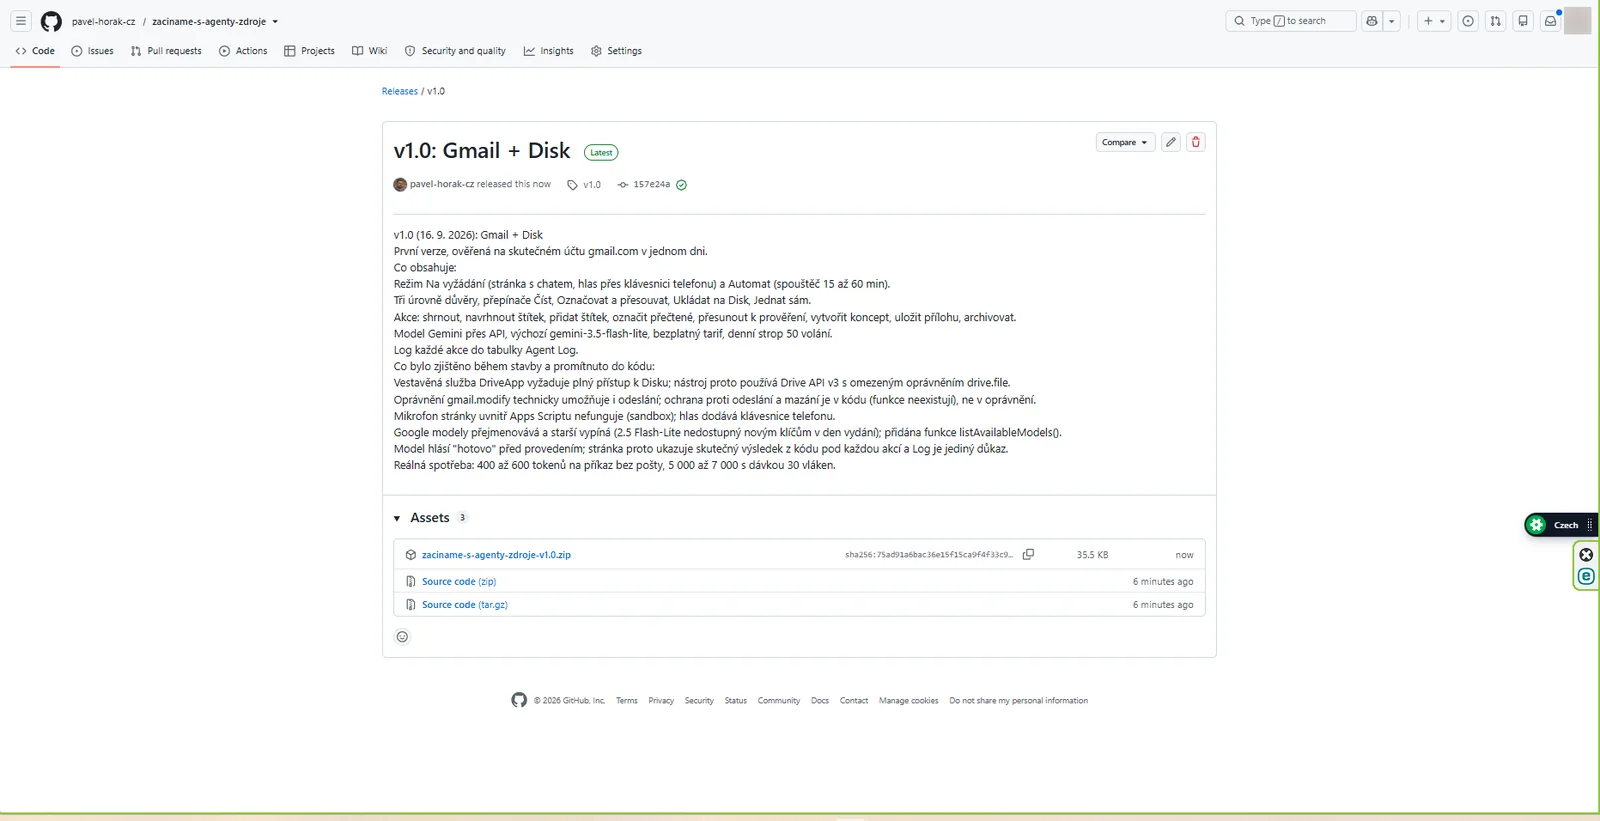The height and width of the screenshot is (821, 1600).
Task: Edit release with pencil icon
Action: point(1171,142)
